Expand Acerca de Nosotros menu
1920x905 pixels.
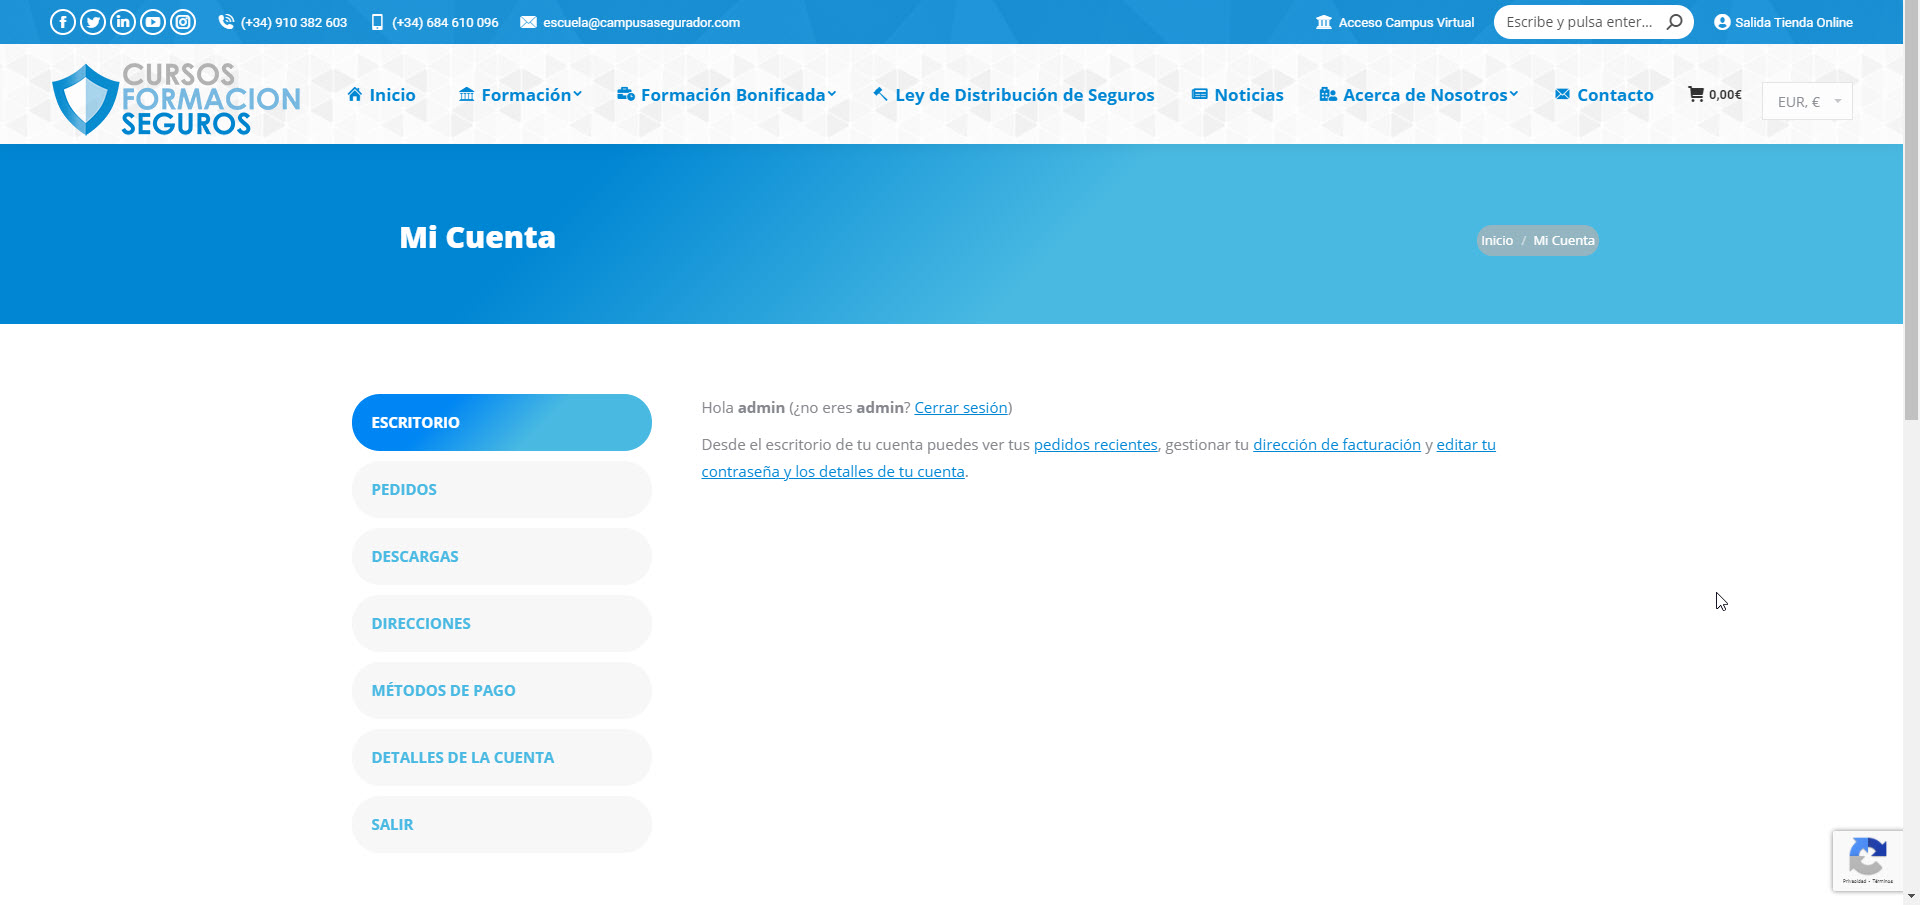click(1419, 95)
